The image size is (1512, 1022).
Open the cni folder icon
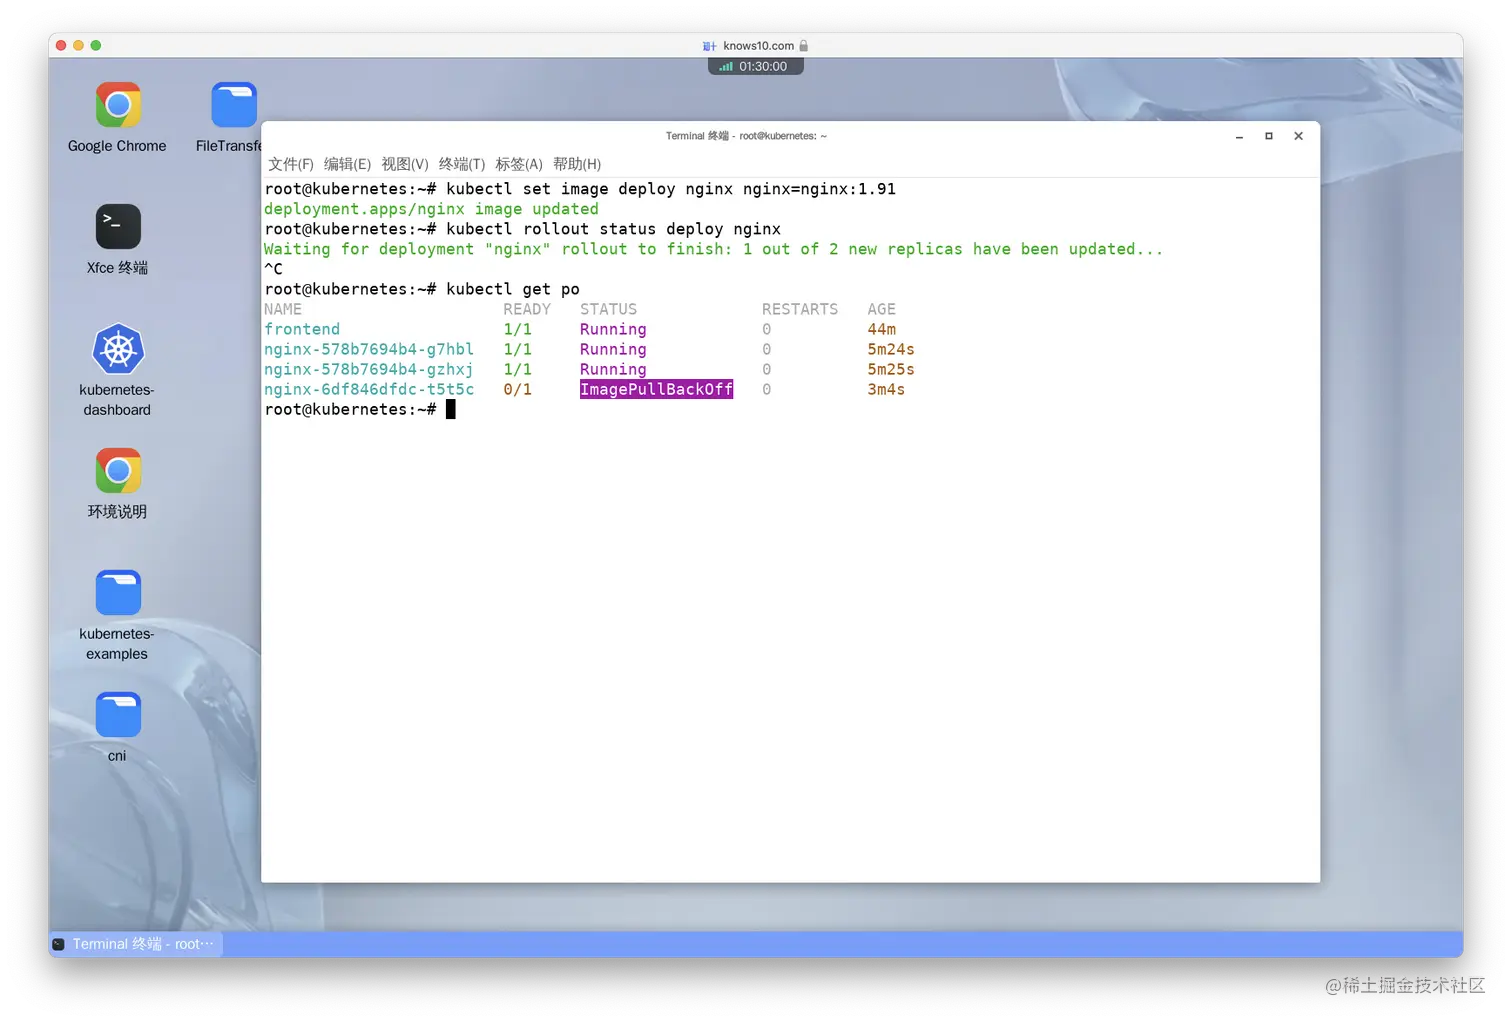click(118, 715)
